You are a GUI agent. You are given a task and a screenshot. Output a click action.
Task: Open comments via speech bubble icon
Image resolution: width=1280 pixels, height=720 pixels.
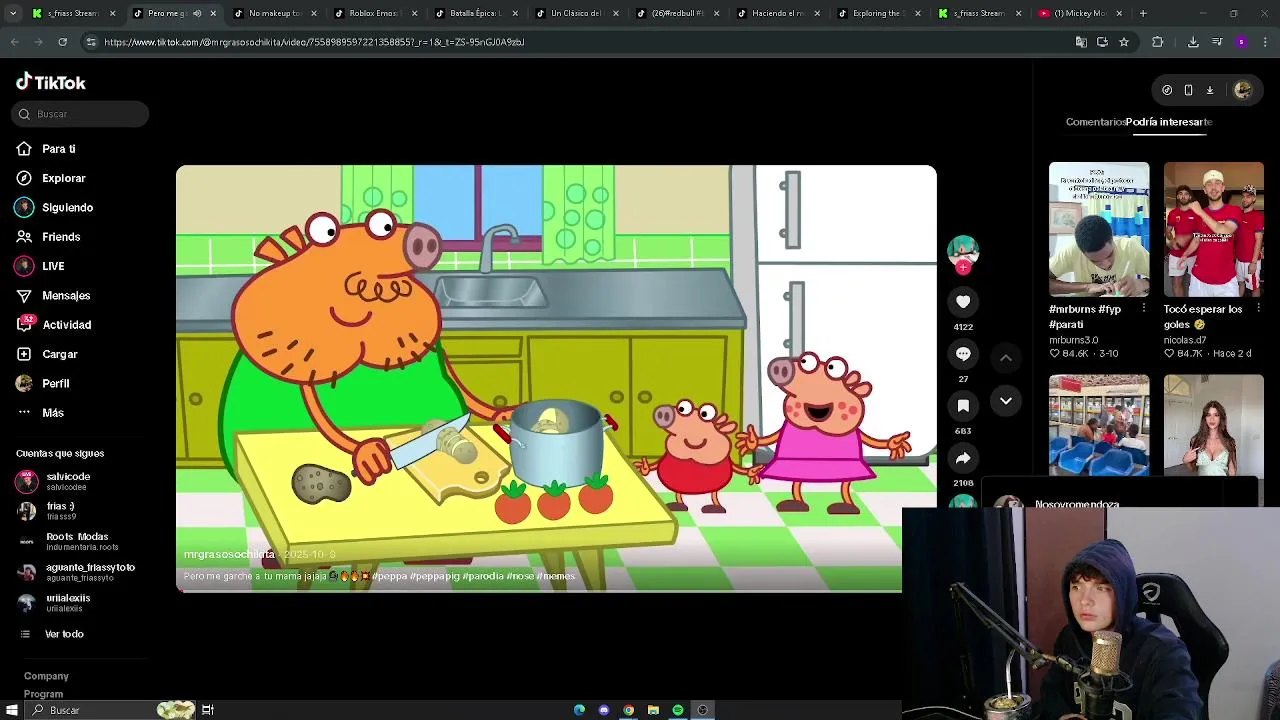[x=963, y=354]
